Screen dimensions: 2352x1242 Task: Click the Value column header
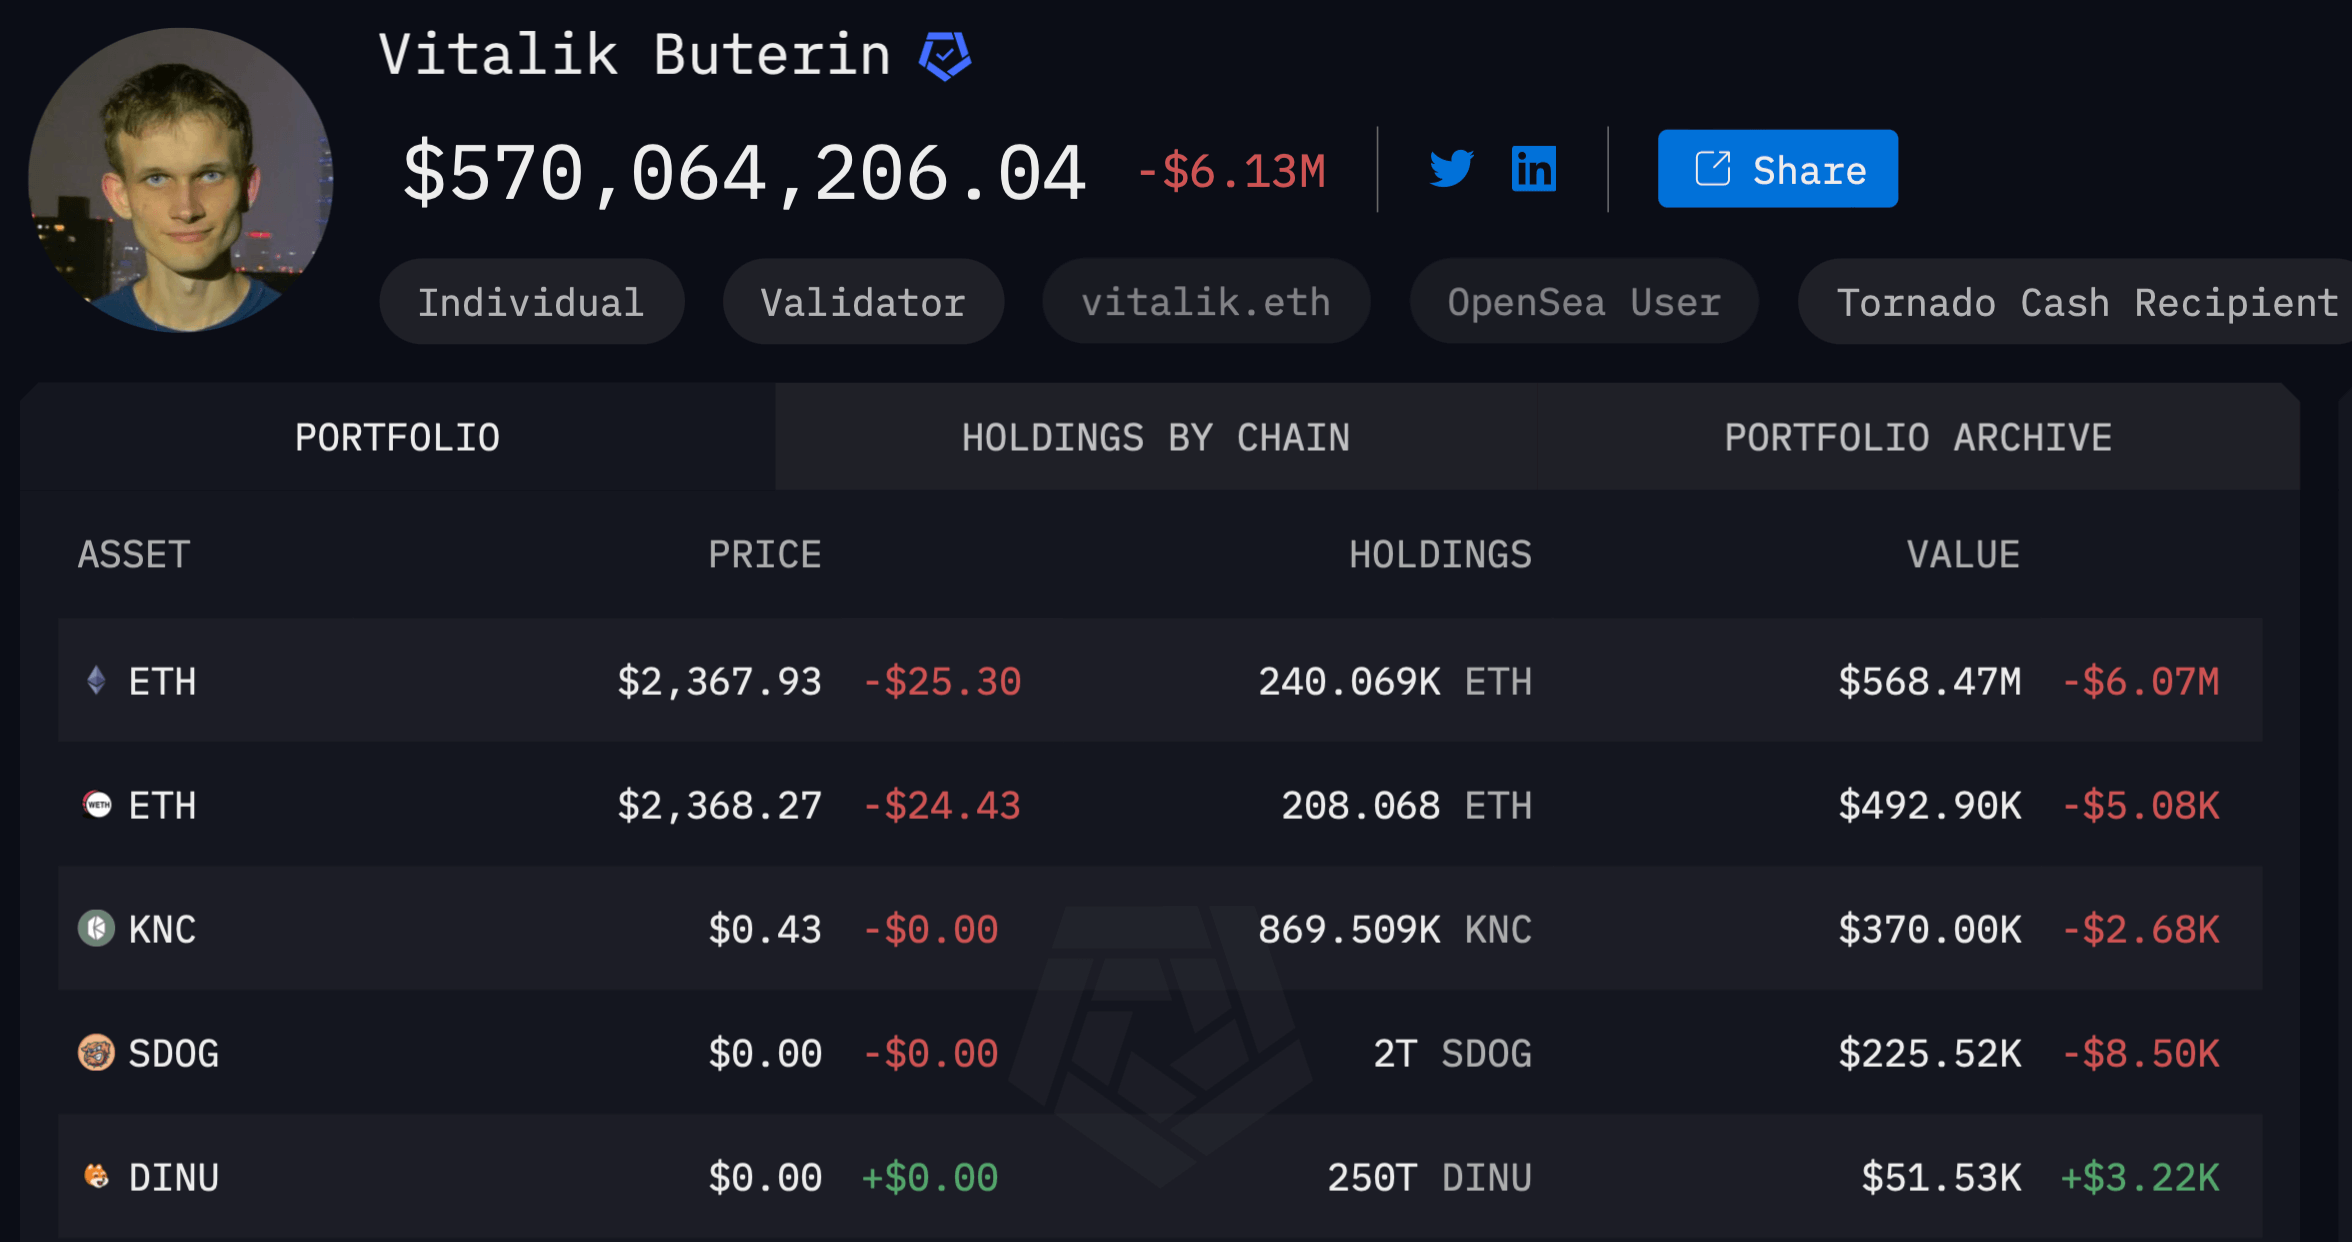1962,555
